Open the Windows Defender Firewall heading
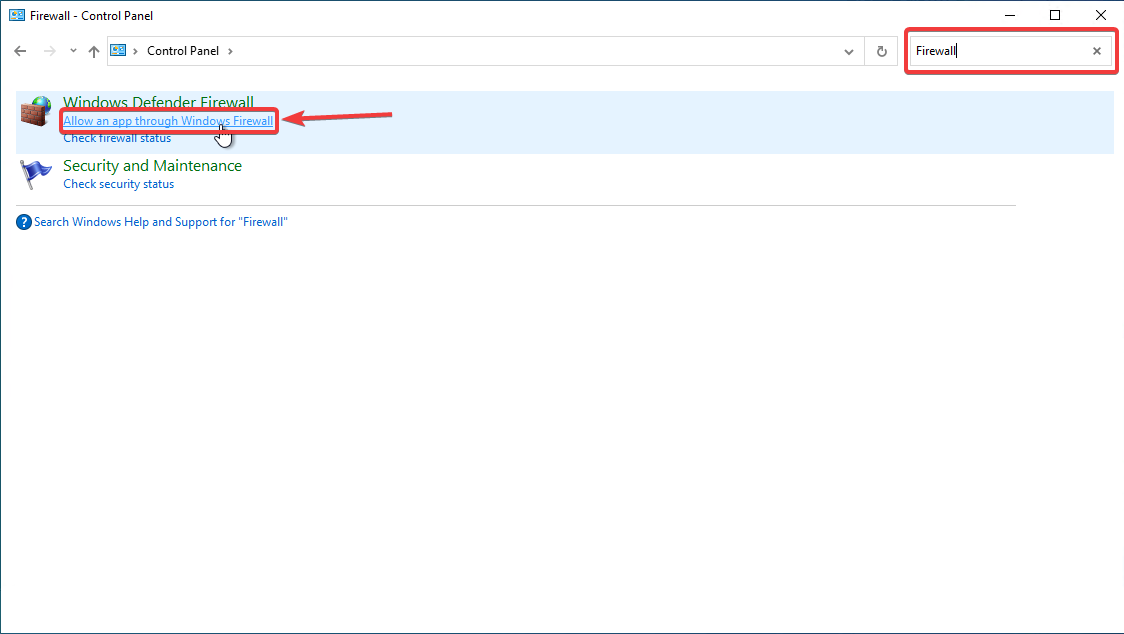1124x634 pixels. (x=158, y=102)
